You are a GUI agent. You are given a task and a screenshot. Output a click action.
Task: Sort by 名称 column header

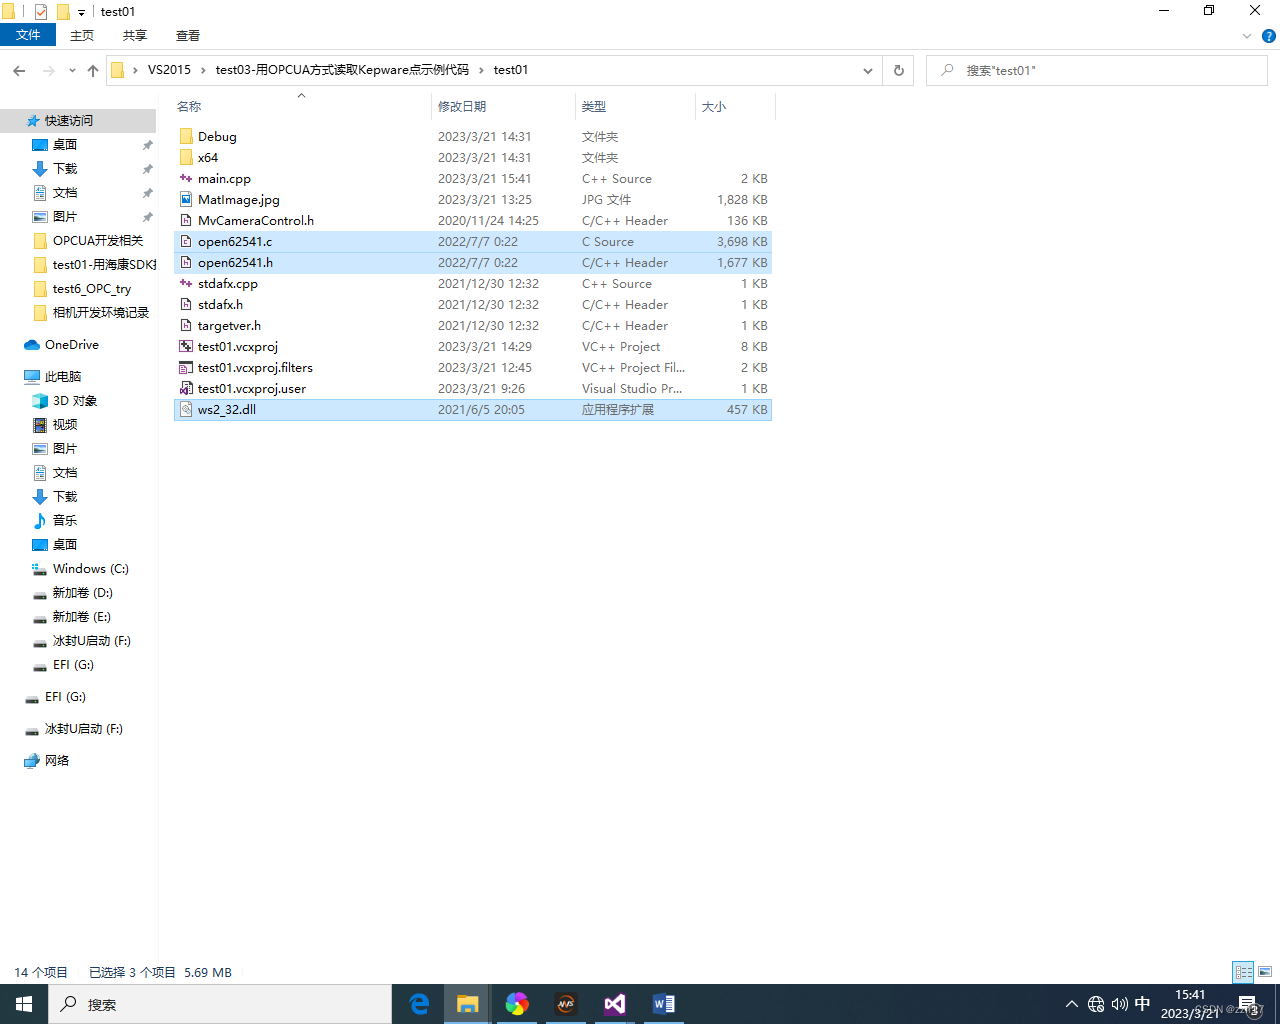[x=189, y=106]
